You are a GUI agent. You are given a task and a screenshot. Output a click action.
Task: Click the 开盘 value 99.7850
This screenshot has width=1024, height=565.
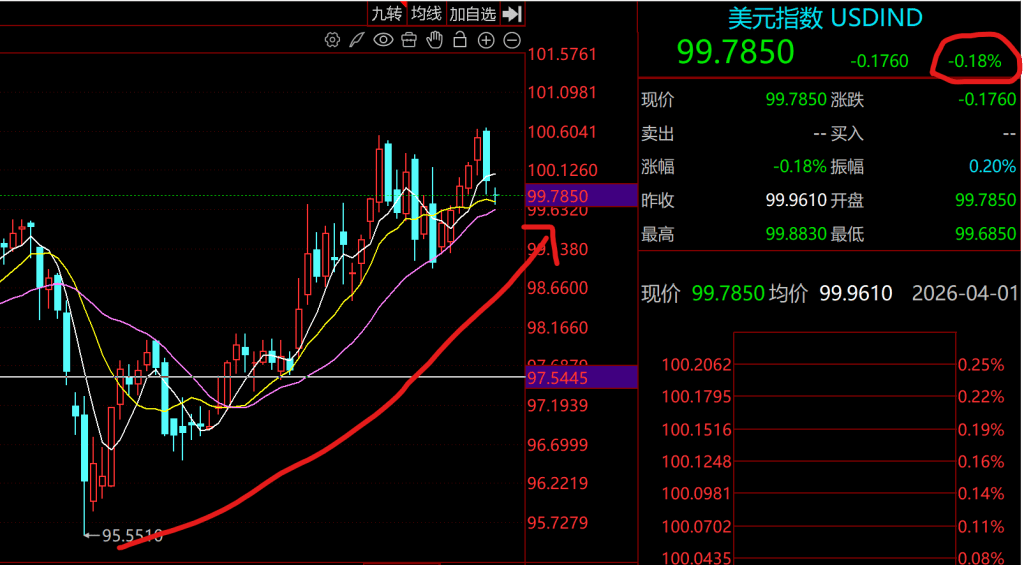pyautogui.click(x=985, y=200)
